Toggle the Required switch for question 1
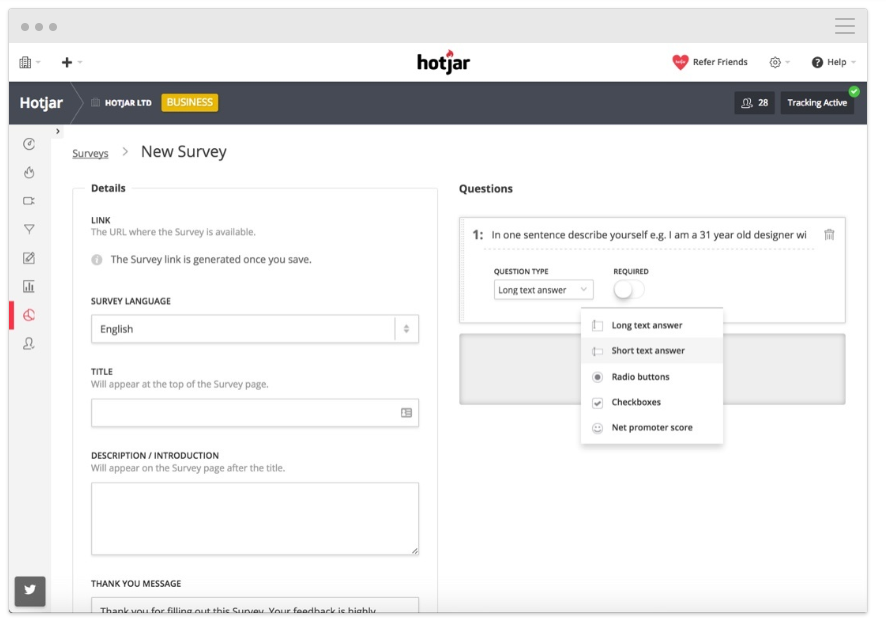Viewport: 886px width, 619px height. (x=629, y=289)
